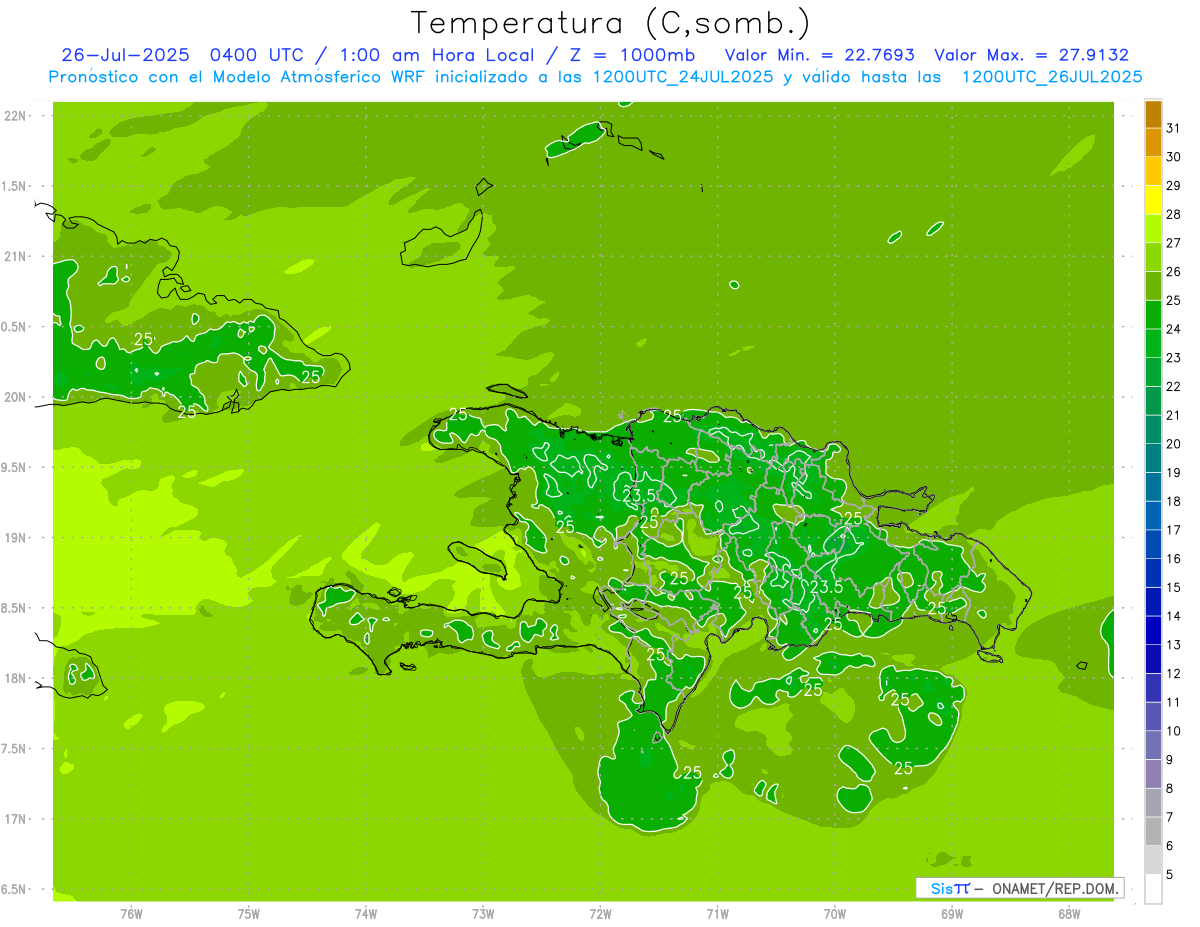This screenshot has width=1200, height=927.
Task: Click the '19N' latitude axis label
Action: (x=17, y=538)
